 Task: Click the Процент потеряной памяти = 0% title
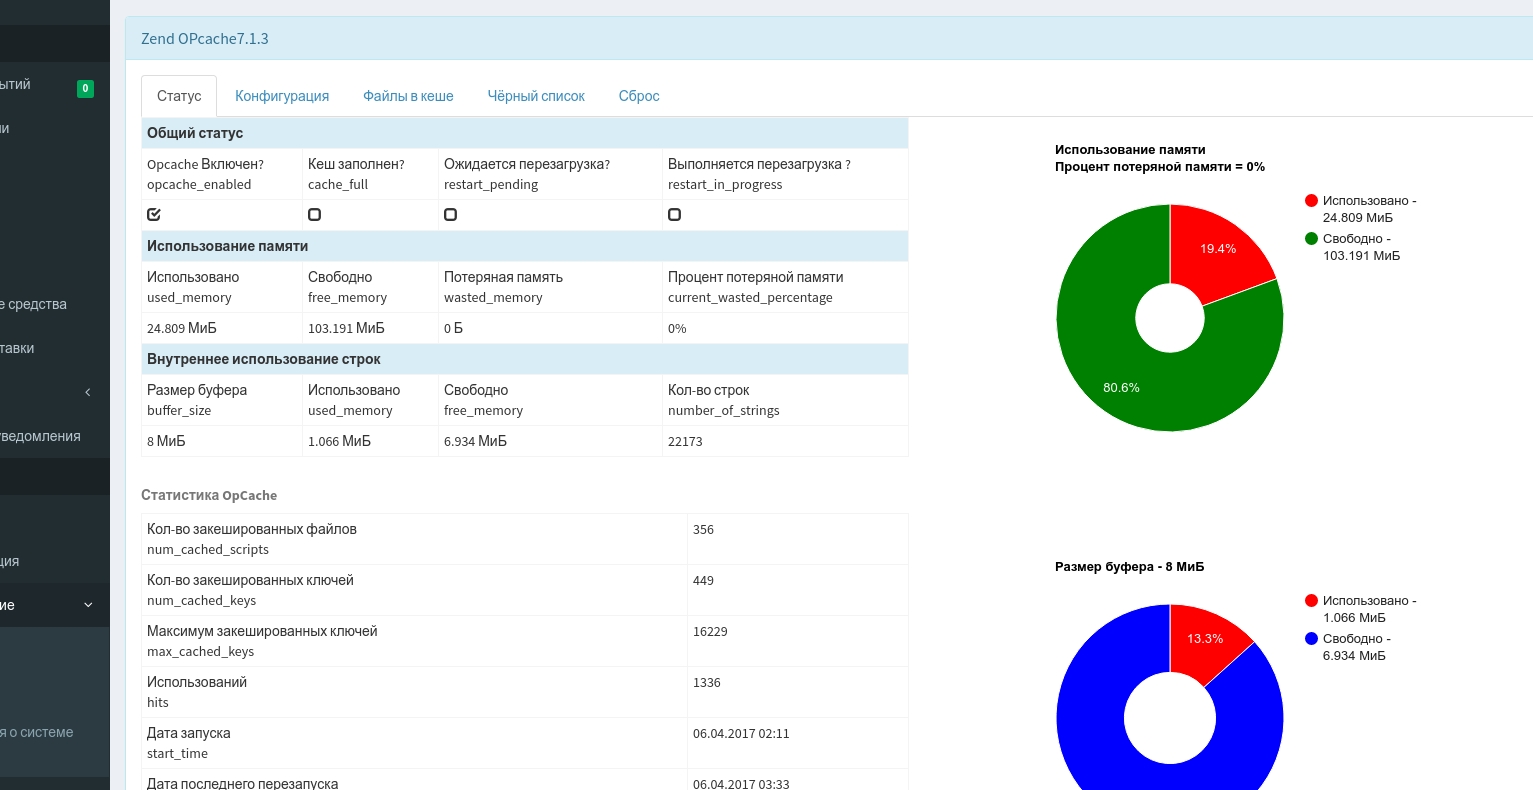1160,167
